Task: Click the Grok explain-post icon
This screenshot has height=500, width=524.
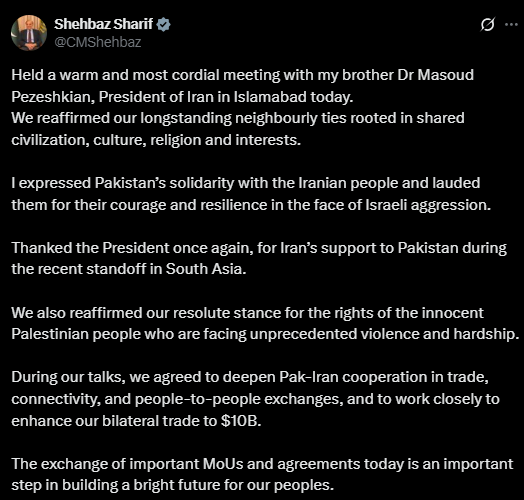Action: pyautogui.click(x=487, y=24)
